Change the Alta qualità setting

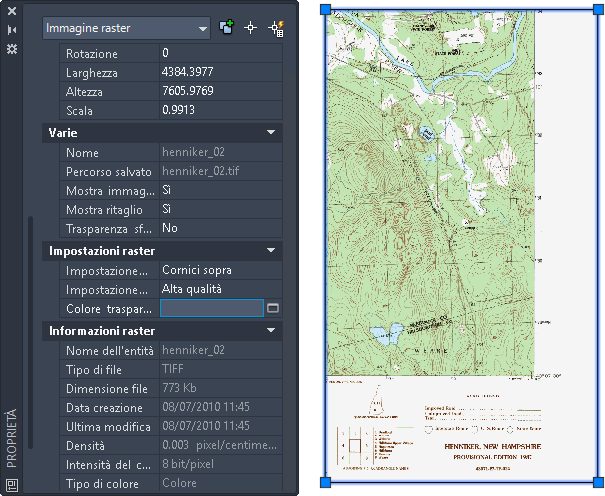(221, 289)
